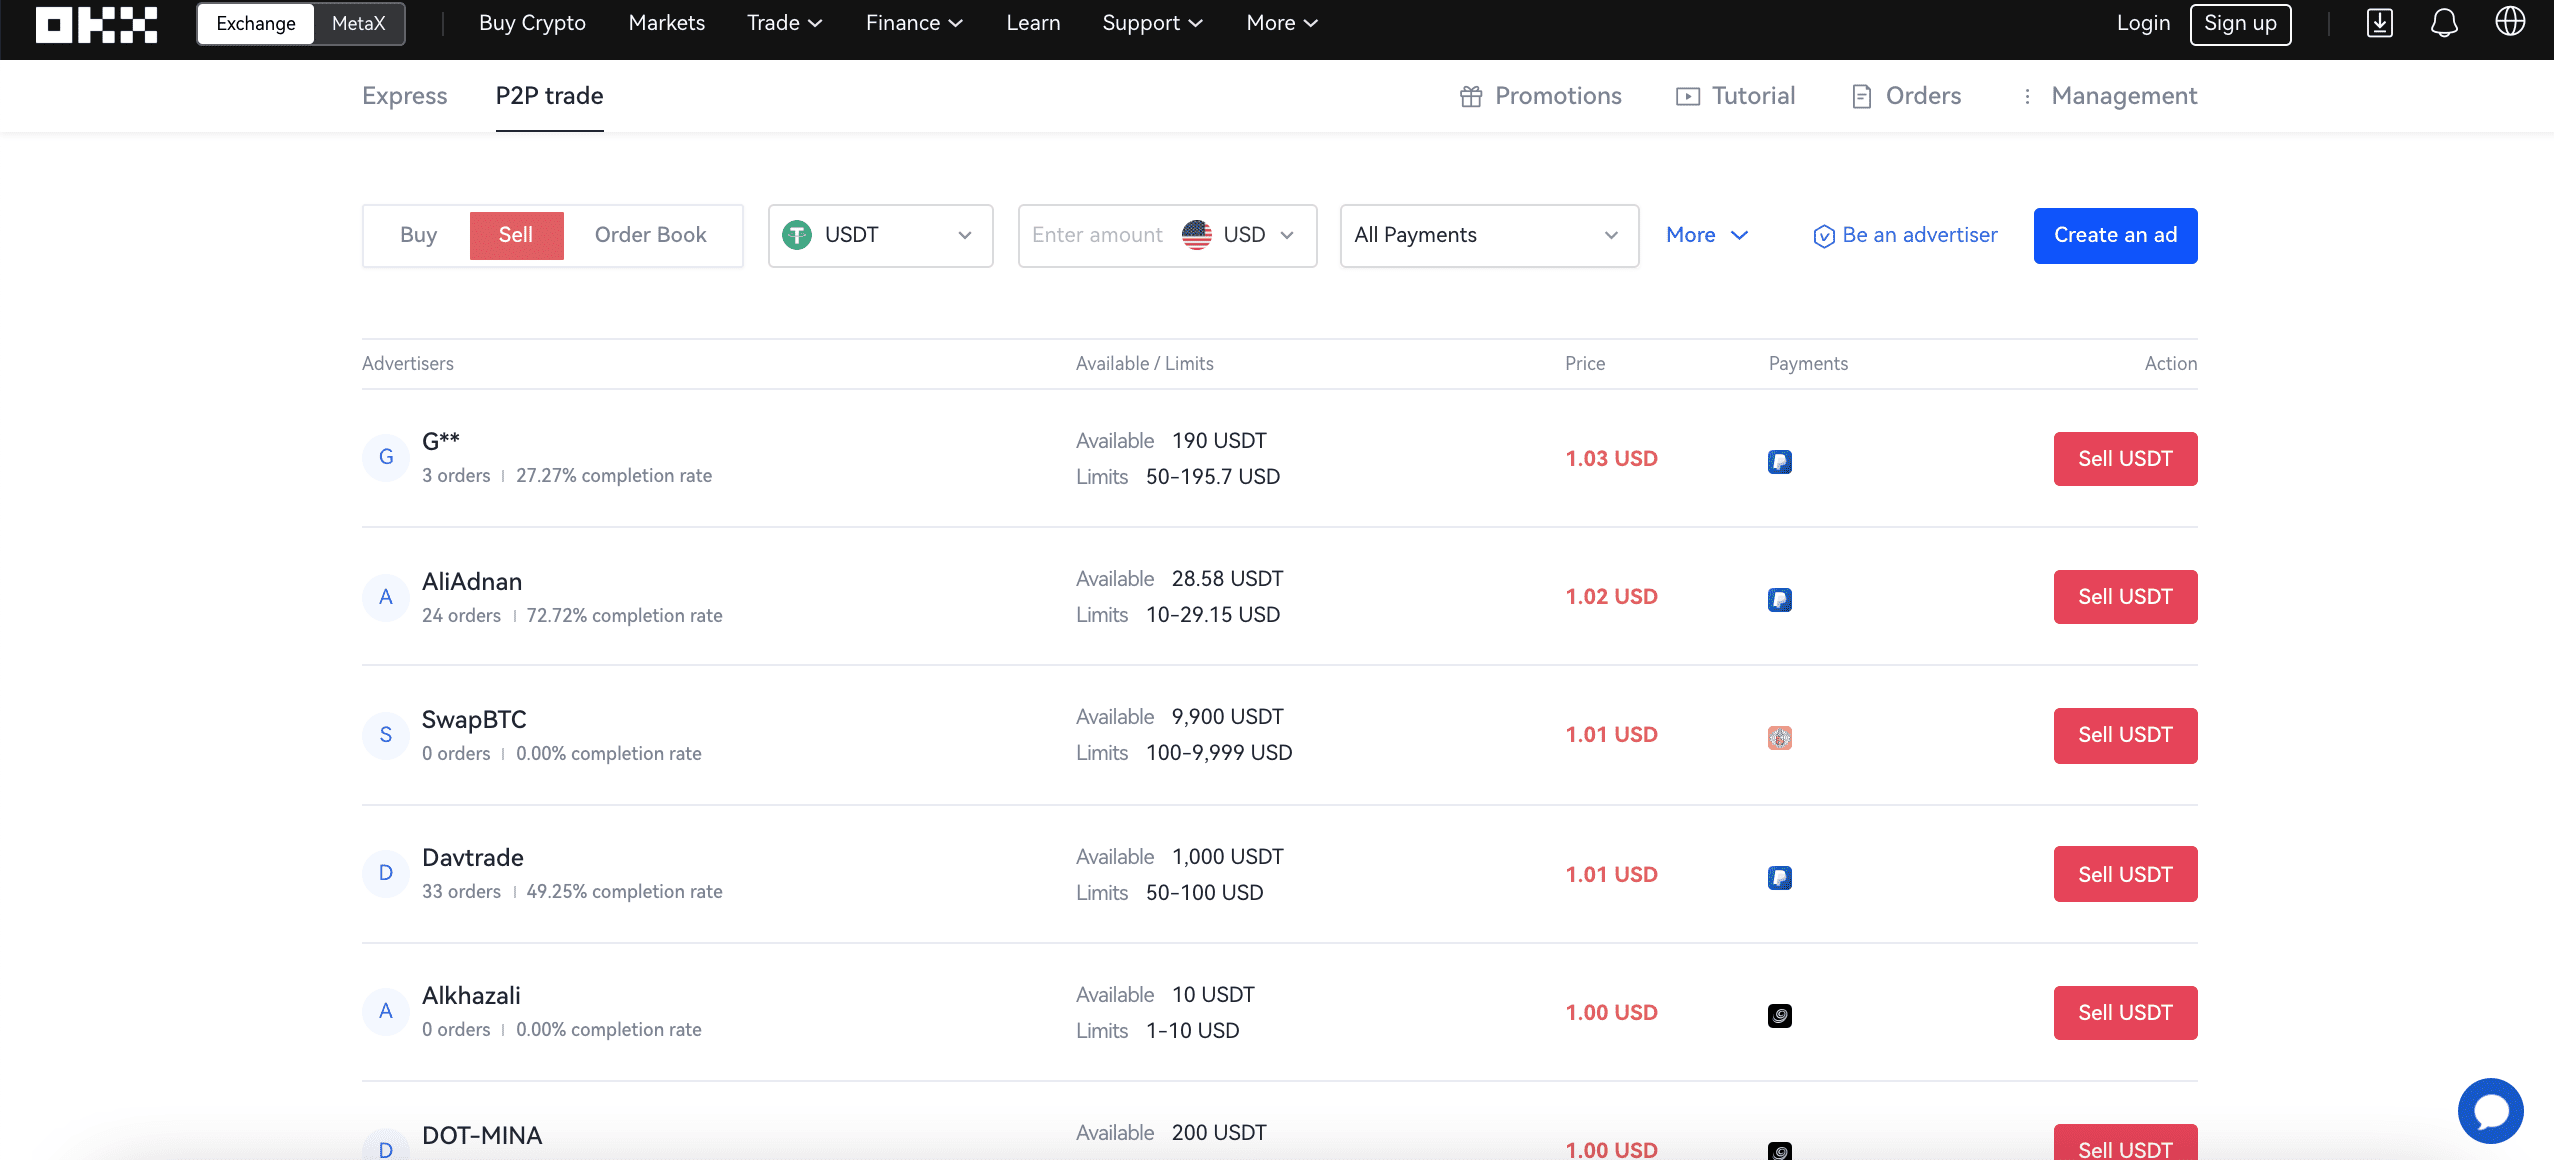The width and height of the screenshot is (2554, 1160).
Task: Click Alkhazali's avatar circle
Action: [x=386, y=1012]
